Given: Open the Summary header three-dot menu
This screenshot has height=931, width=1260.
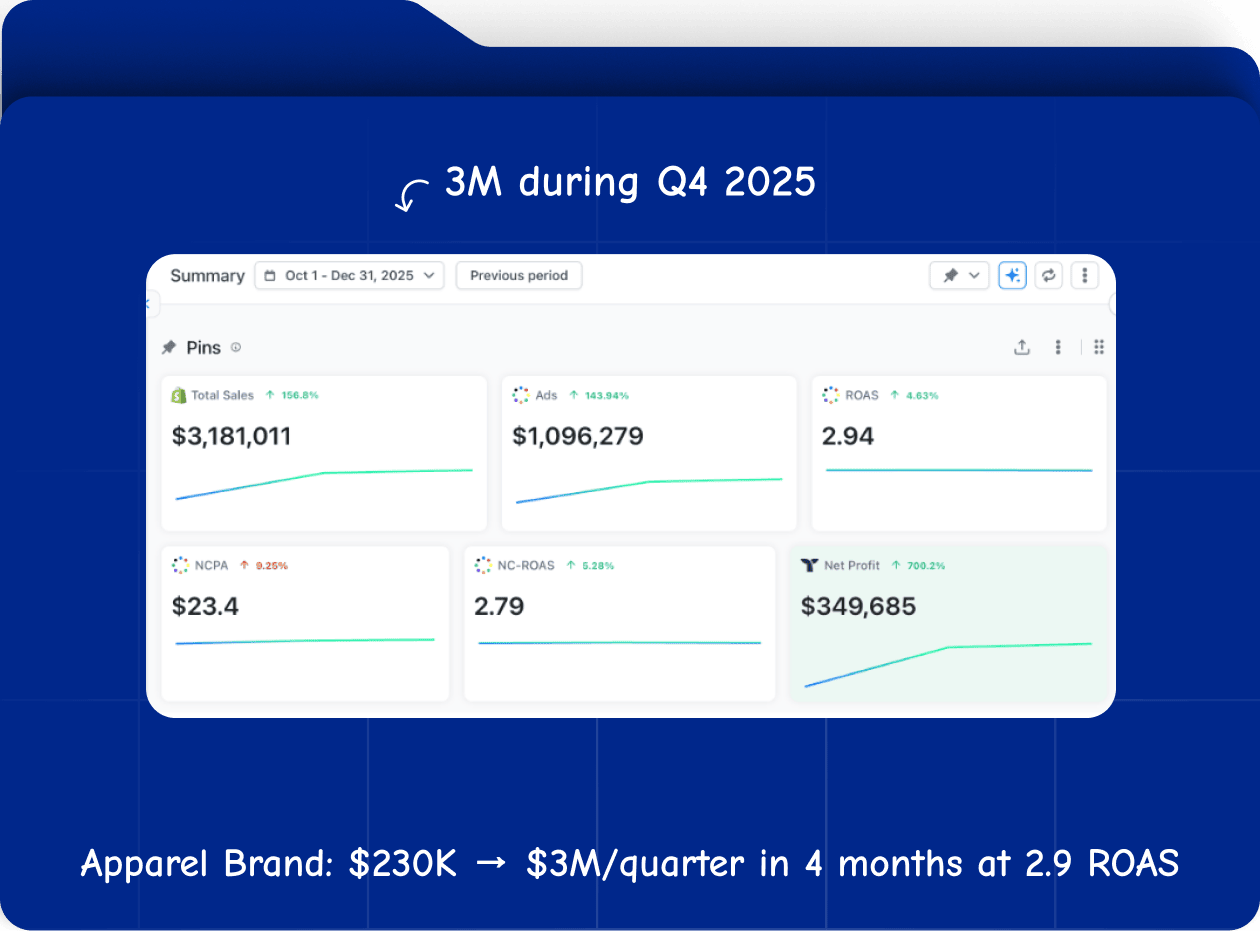Looking at the screenshot, I should click(x=1085, y=276).
